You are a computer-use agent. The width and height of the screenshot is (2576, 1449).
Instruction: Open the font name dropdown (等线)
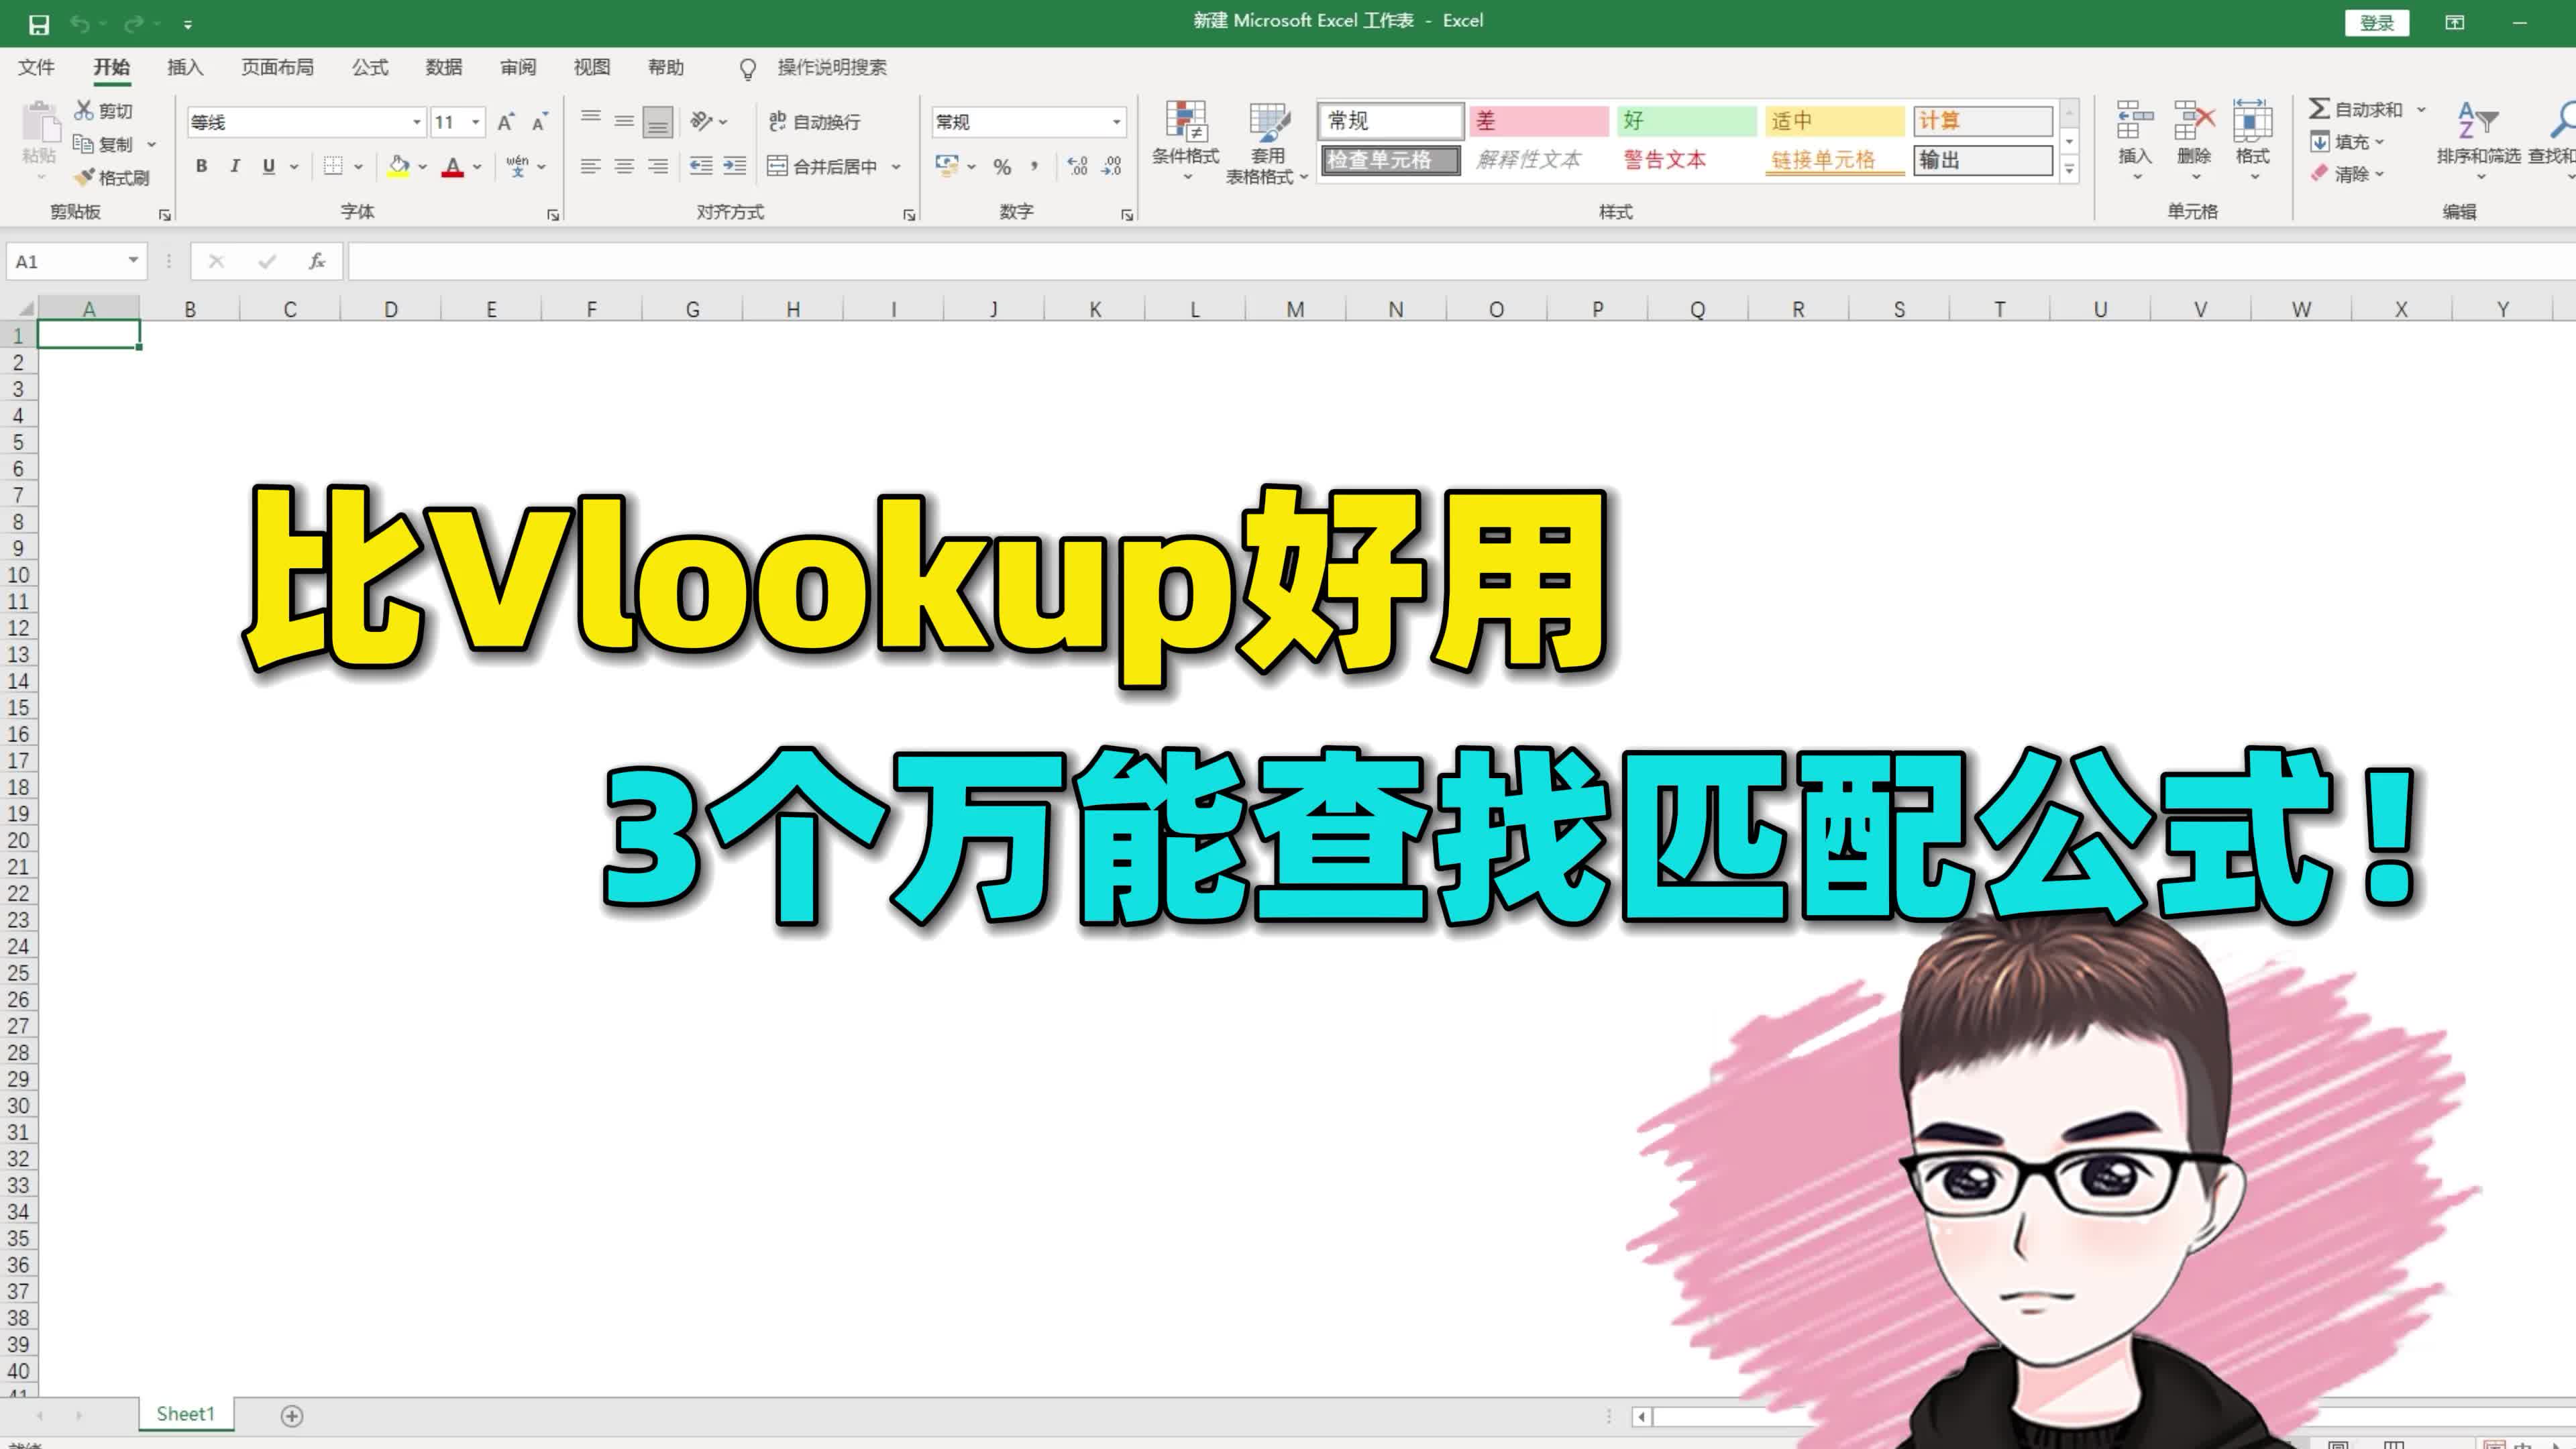[x=417, y=122]
